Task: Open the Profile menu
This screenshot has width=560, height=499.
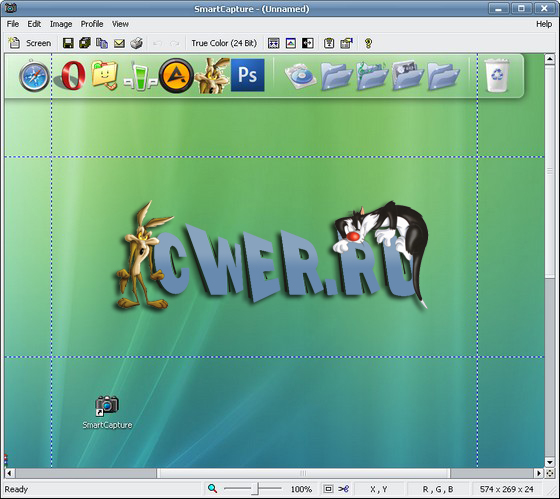Action: point(92,24)
